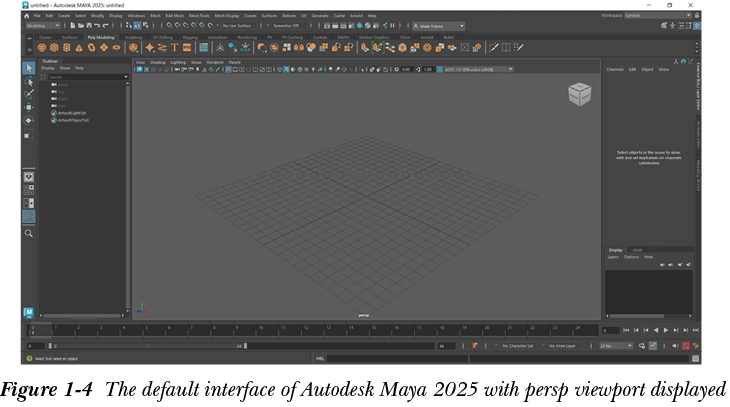Click Shading in viewport panel menu

click(158, 62)
